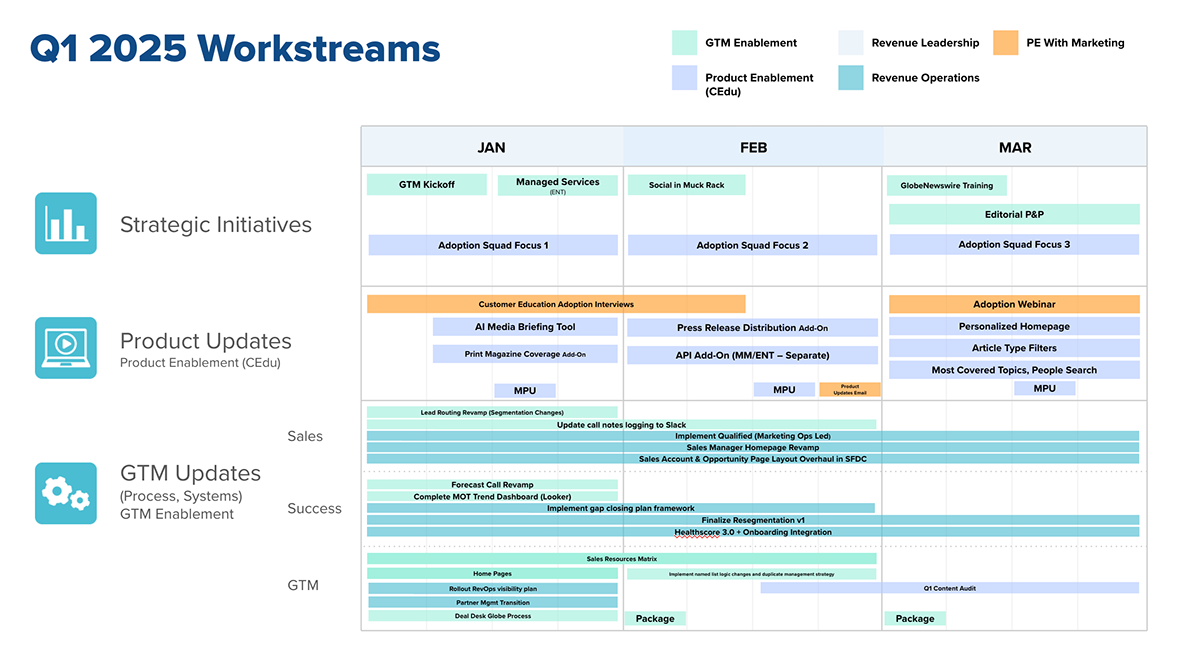Click the Revenue Operations legend swatch
The height and width of the screenshot is (672, 1200).
pyautogui.click(x=850, y=78)
